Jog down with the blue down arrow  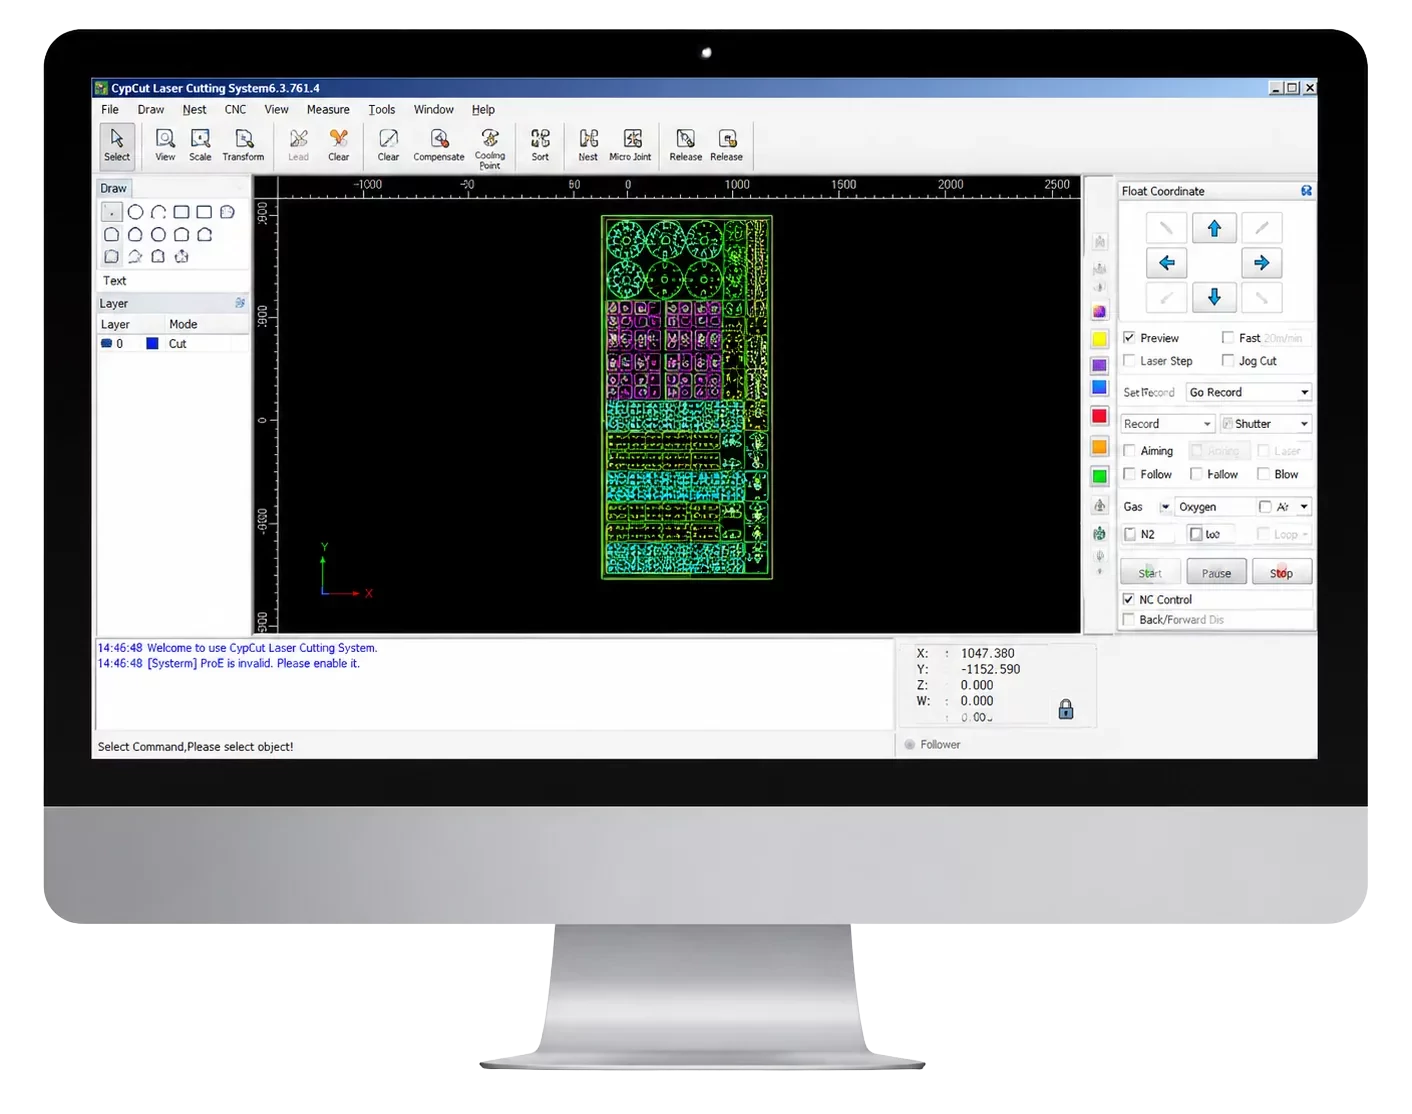(1214, 297)
